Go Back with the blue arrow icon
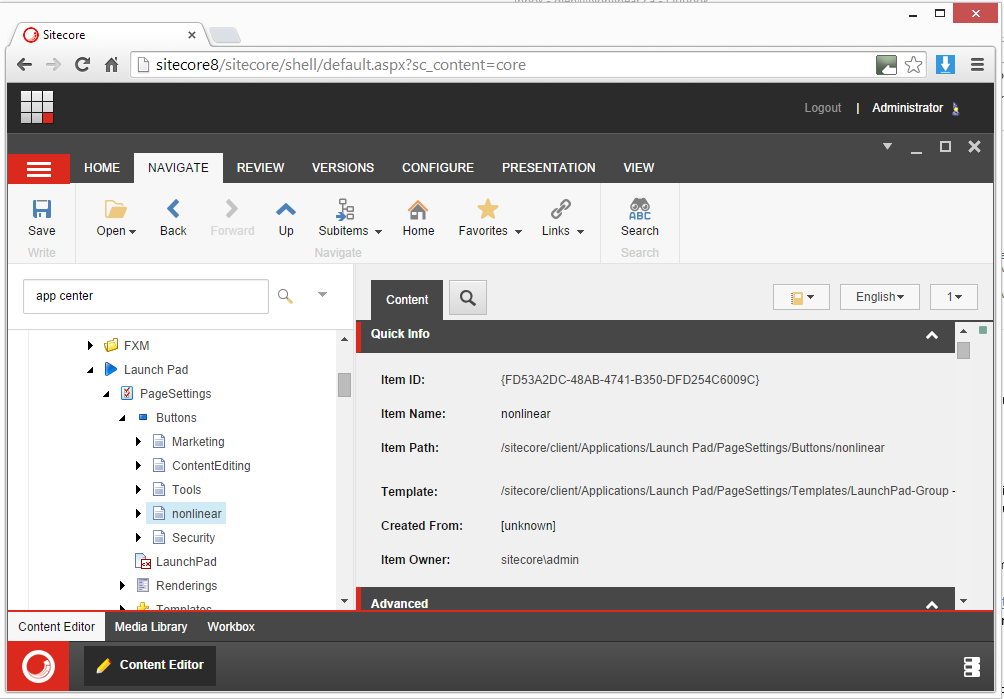Viewport: 1004px width, 699px height. [x=173, y=209]
